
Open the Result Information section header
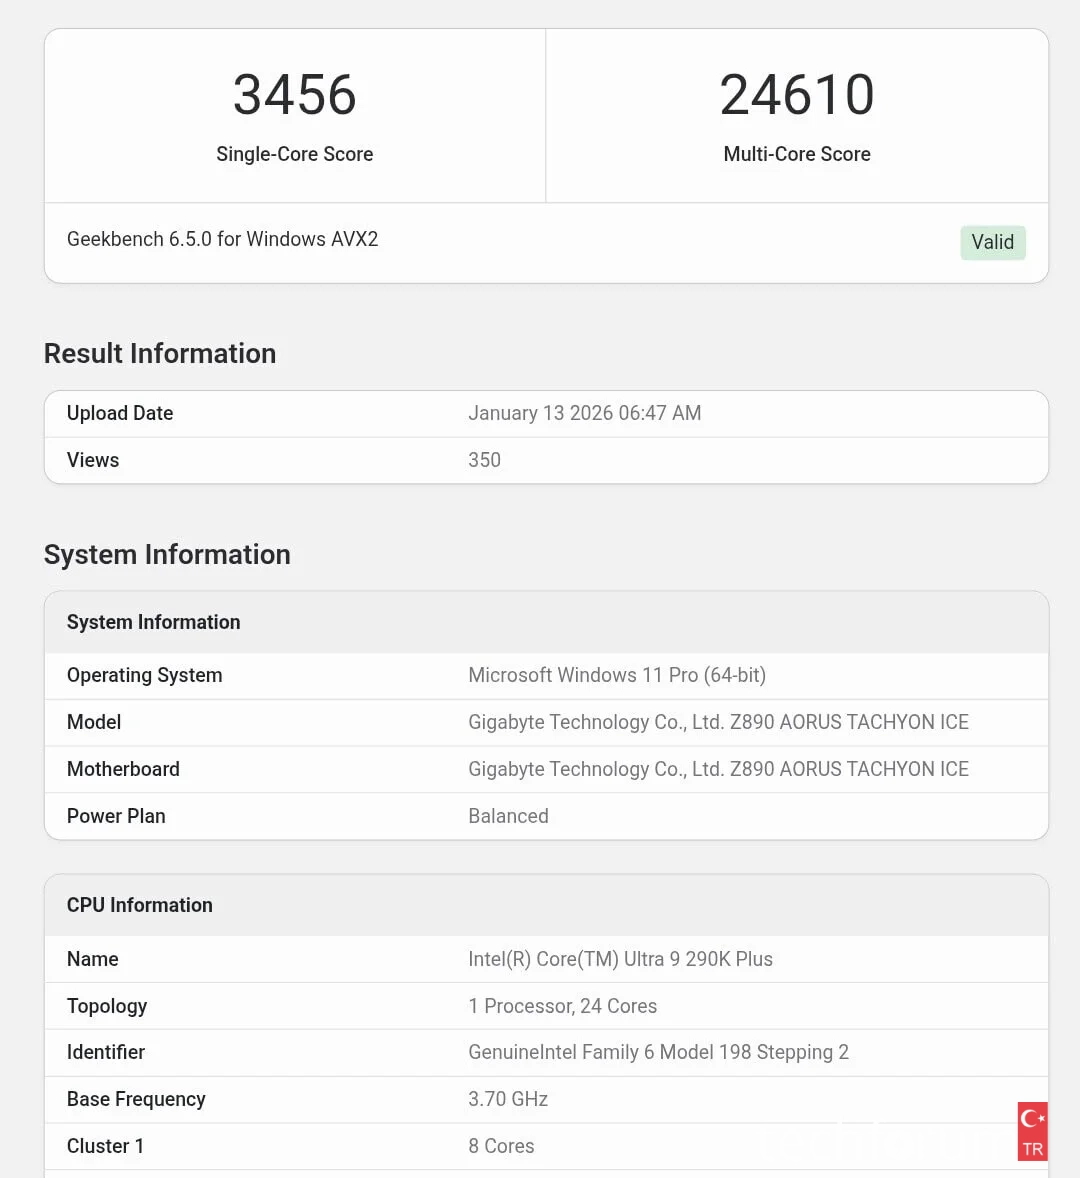(x=159, y=353)
